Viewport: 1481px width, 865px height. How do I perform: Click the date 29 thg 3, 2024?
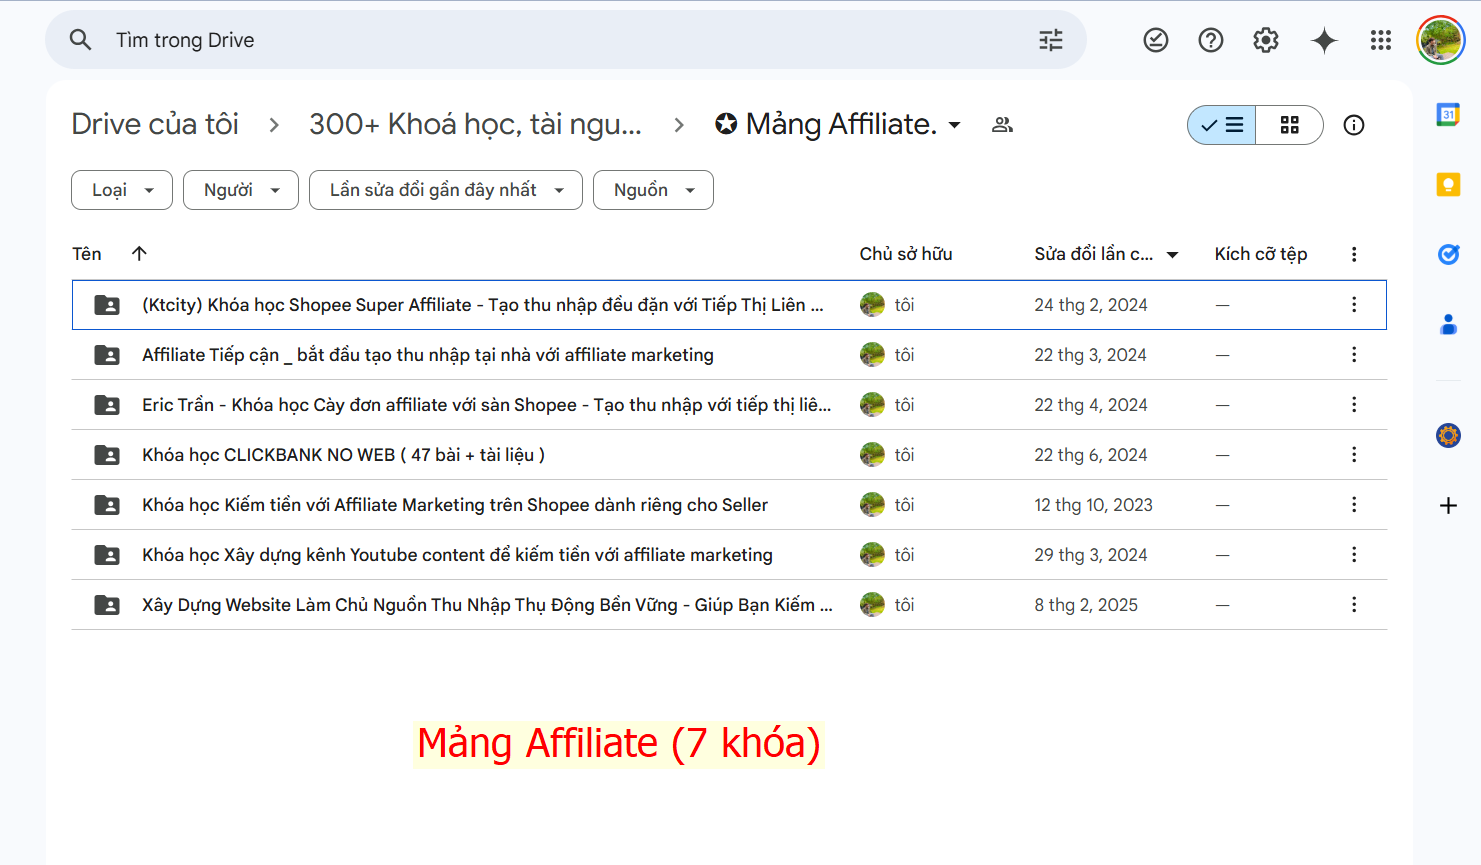tap(1090, 555)
